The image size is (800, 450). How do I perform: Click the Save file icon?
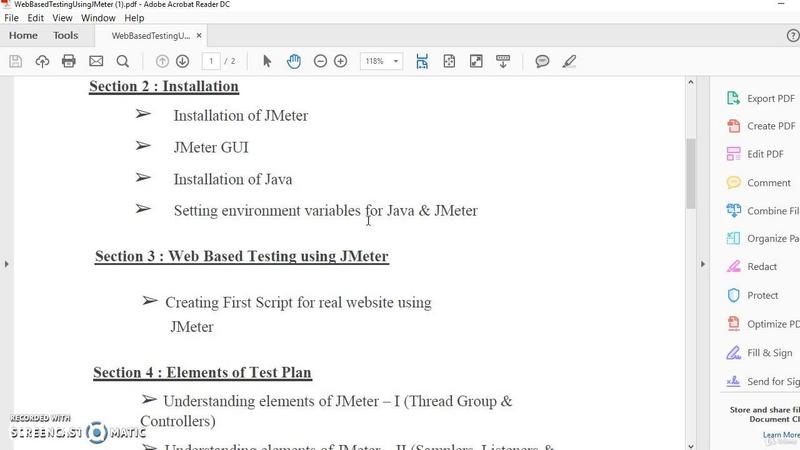point(15,62)
